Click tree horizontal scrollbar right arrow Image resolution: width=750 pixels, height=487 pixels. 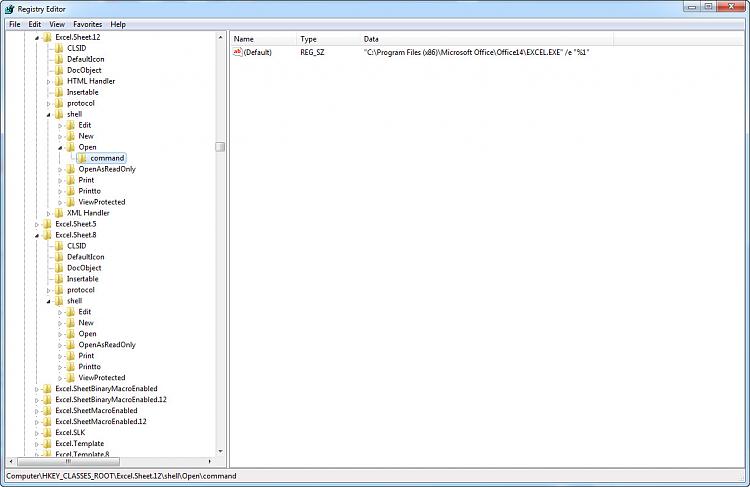[210, 462]
